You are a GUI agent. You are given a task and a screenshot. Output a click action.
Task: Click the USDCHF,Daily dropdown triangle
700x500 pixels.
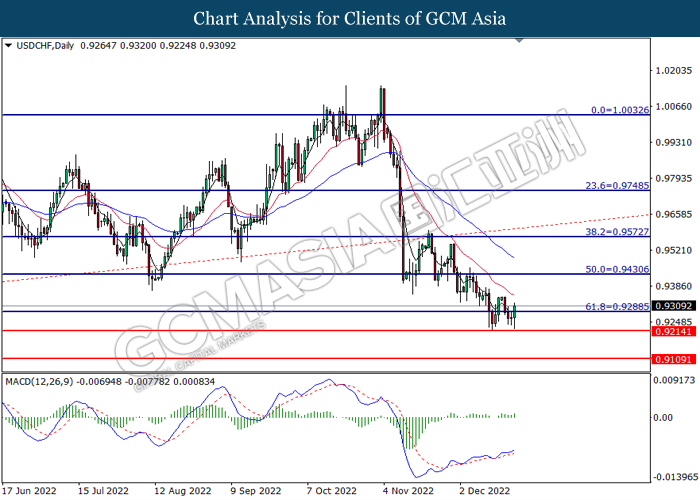(8, 46)
